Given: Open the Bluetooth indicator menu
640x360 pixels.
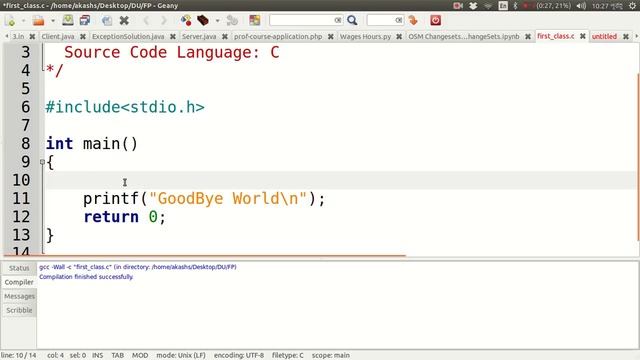Looking at the screenshot, I should click(x=515, y=6).
